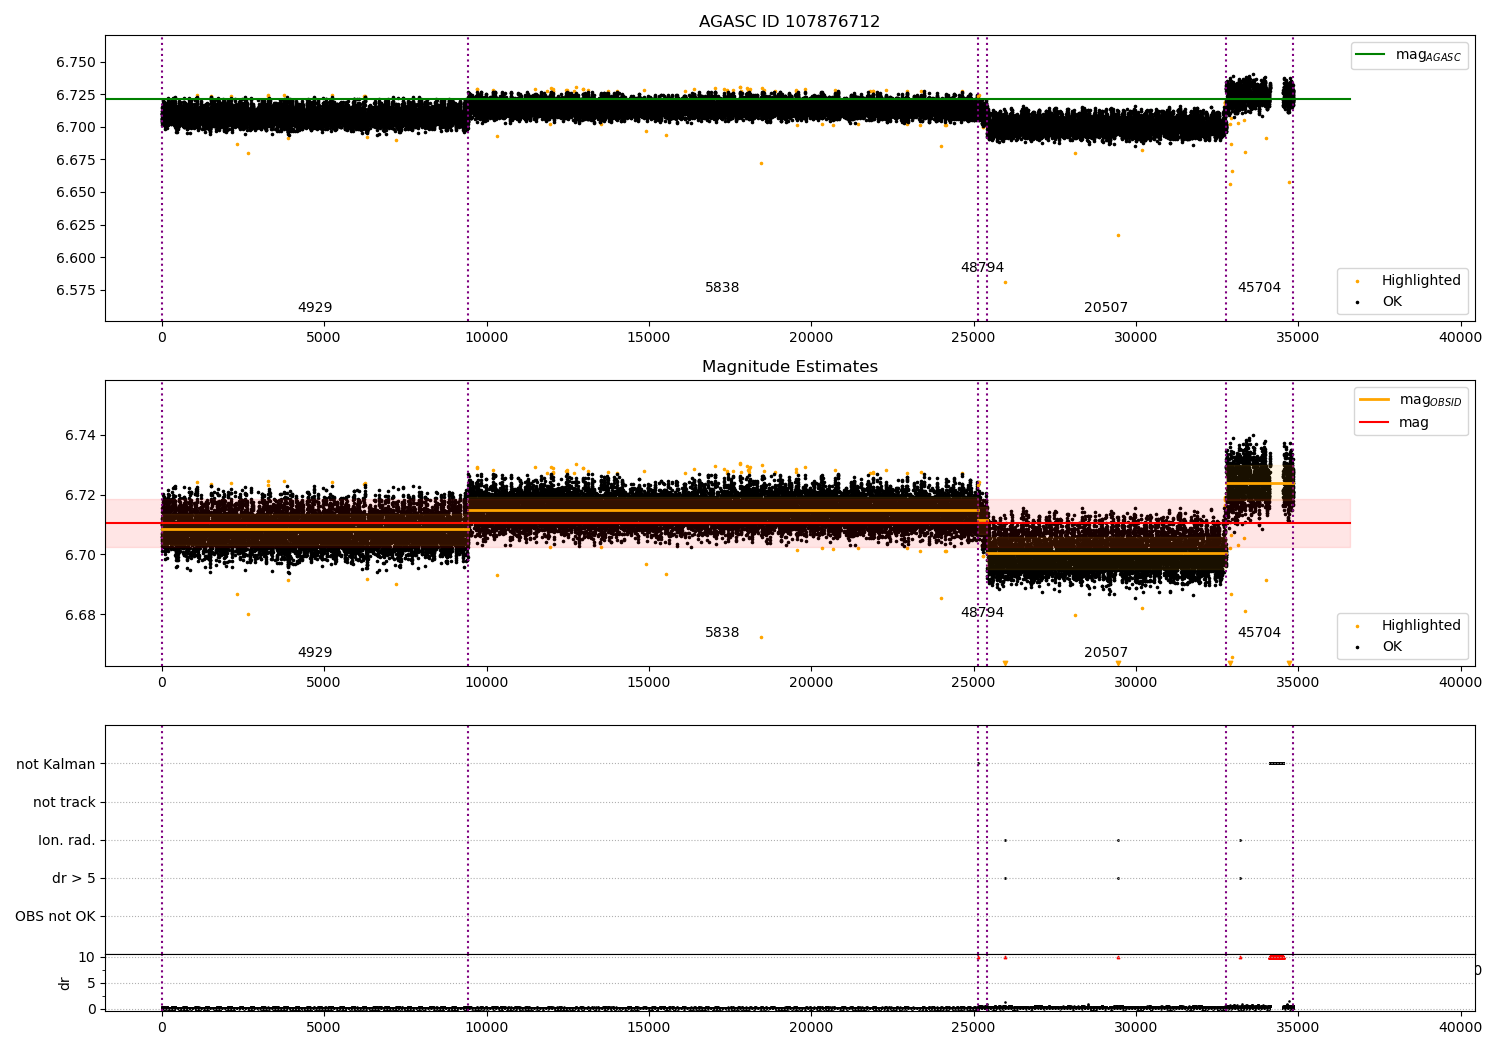Click the 6.650 y-axis tick in top plot

(76, 192)
